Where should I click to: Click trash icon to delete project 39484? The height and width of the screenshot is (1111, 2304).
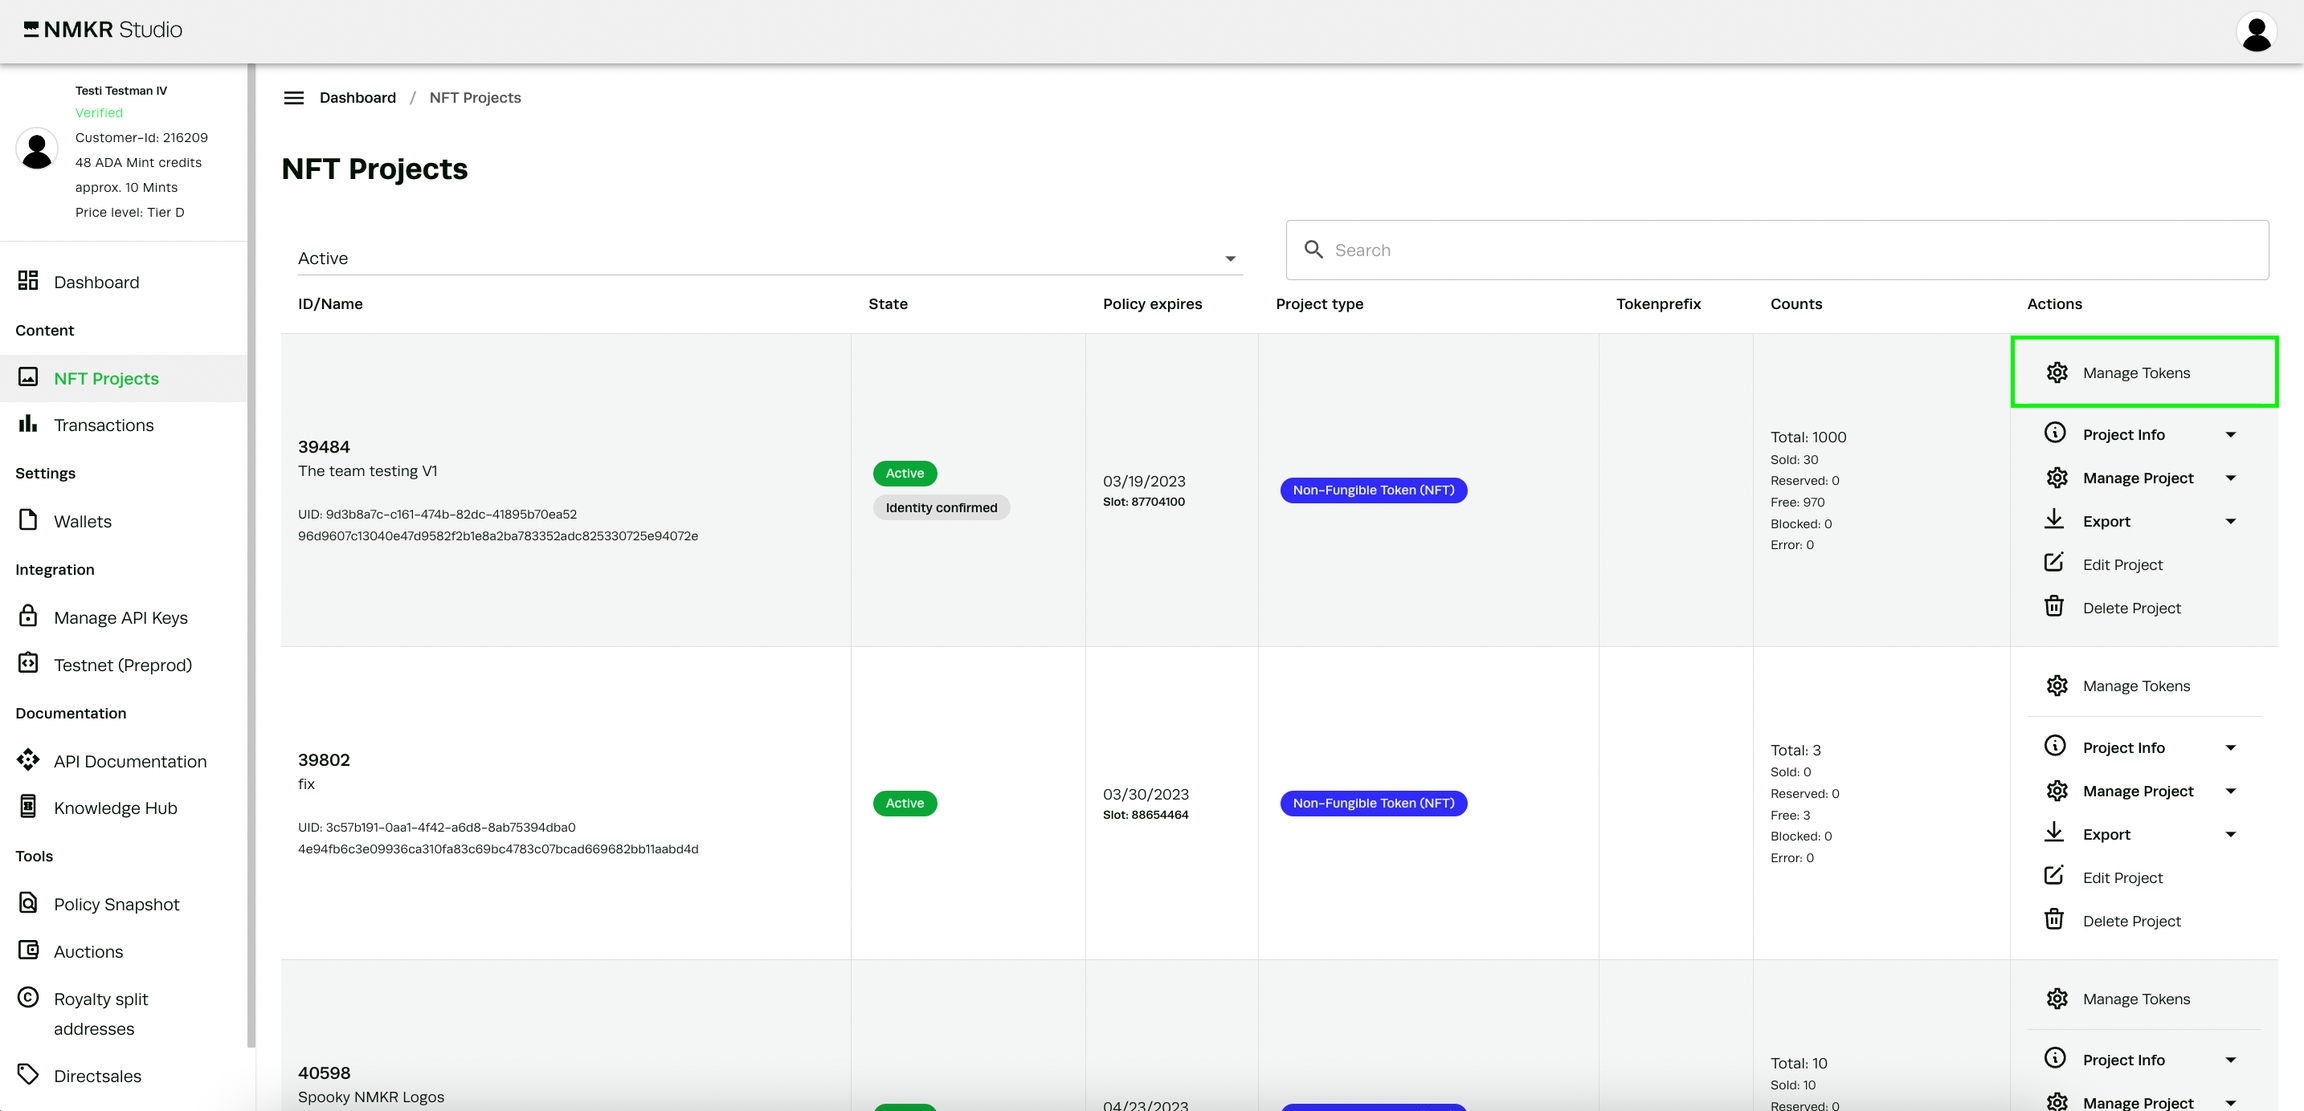2054,607
